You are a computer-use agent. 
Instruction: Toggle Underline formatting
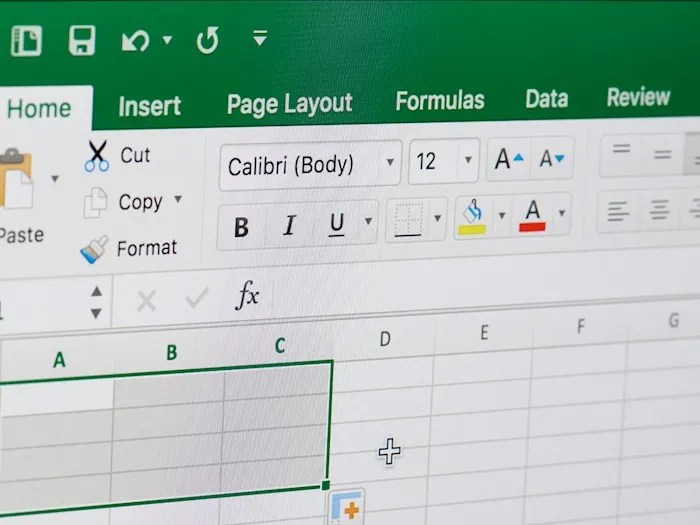(337, 223)
